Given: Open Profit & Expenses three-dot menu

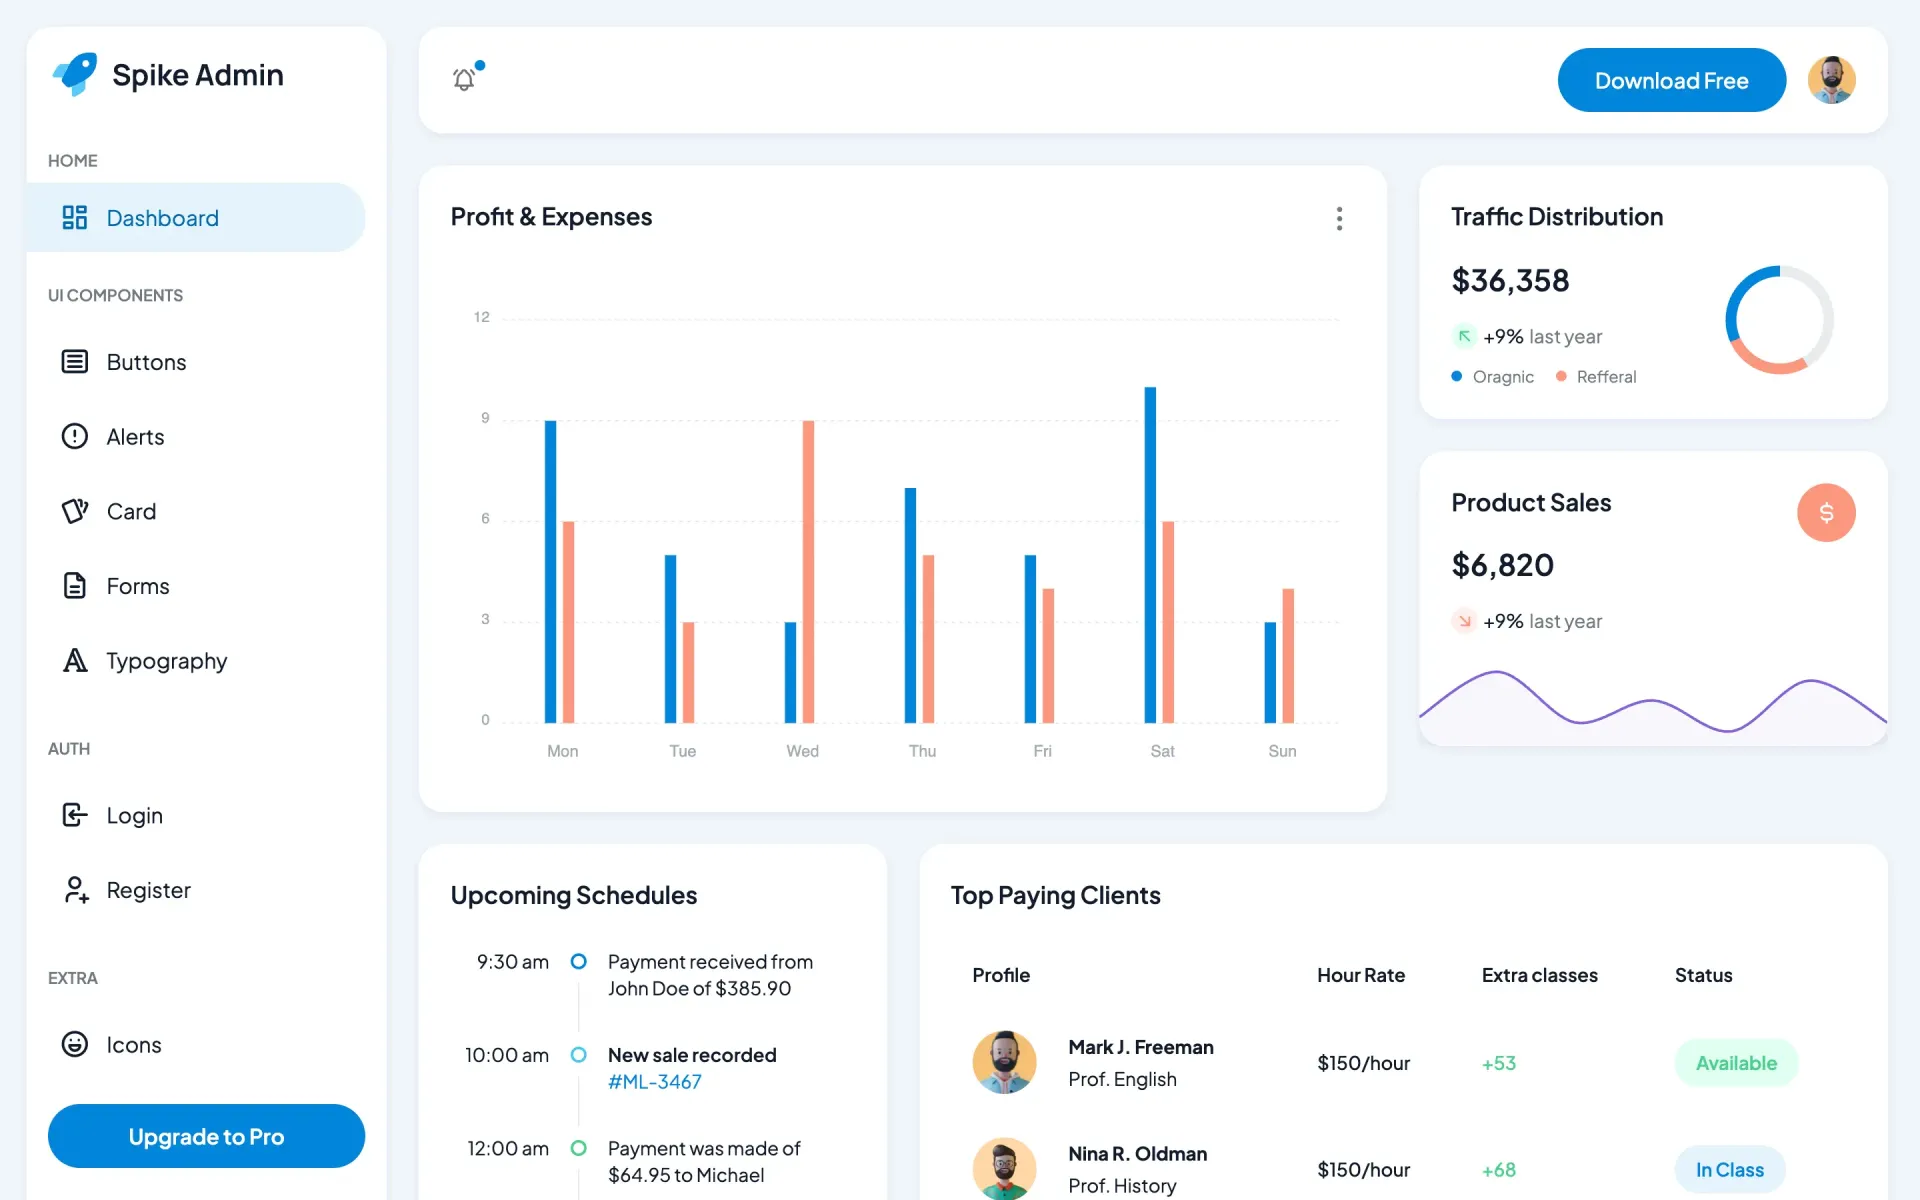Looking at the screenshot, I should pyautogui.click(x=1339, y=219).
